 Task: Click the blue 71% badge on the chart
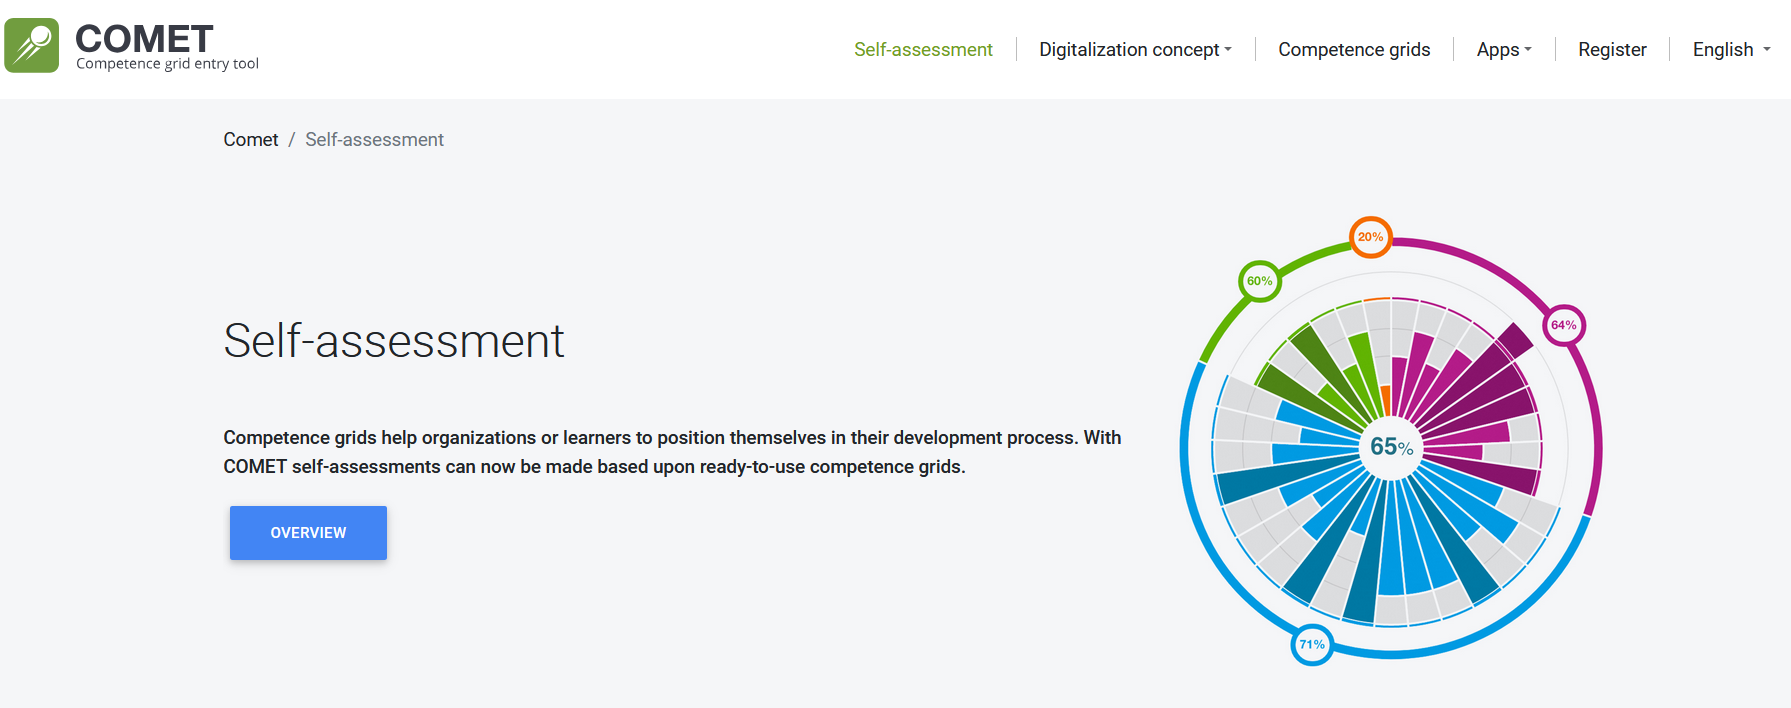[1312, 644]
